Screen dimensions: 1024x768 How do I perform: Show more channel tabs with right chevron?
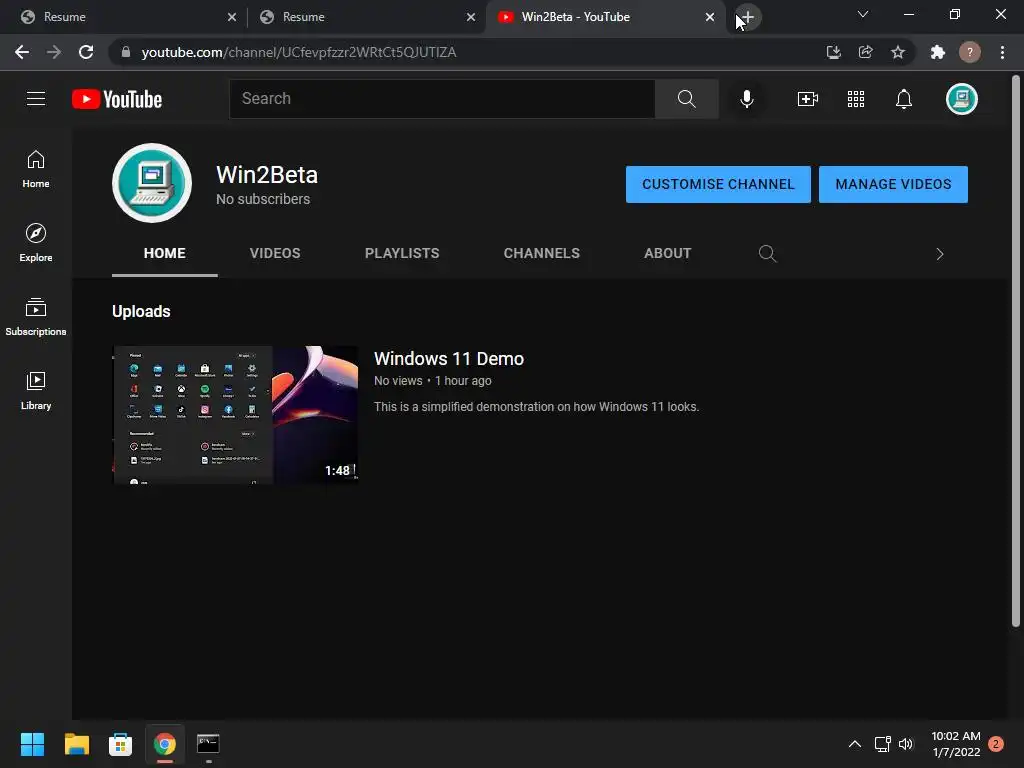click(940, 254)
